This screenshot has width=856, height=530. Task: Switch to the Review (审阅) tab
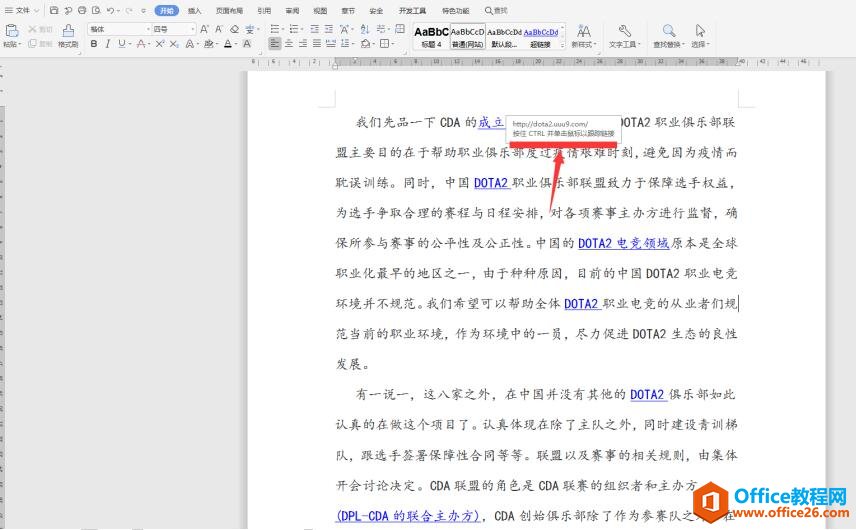tap(292, 10)
